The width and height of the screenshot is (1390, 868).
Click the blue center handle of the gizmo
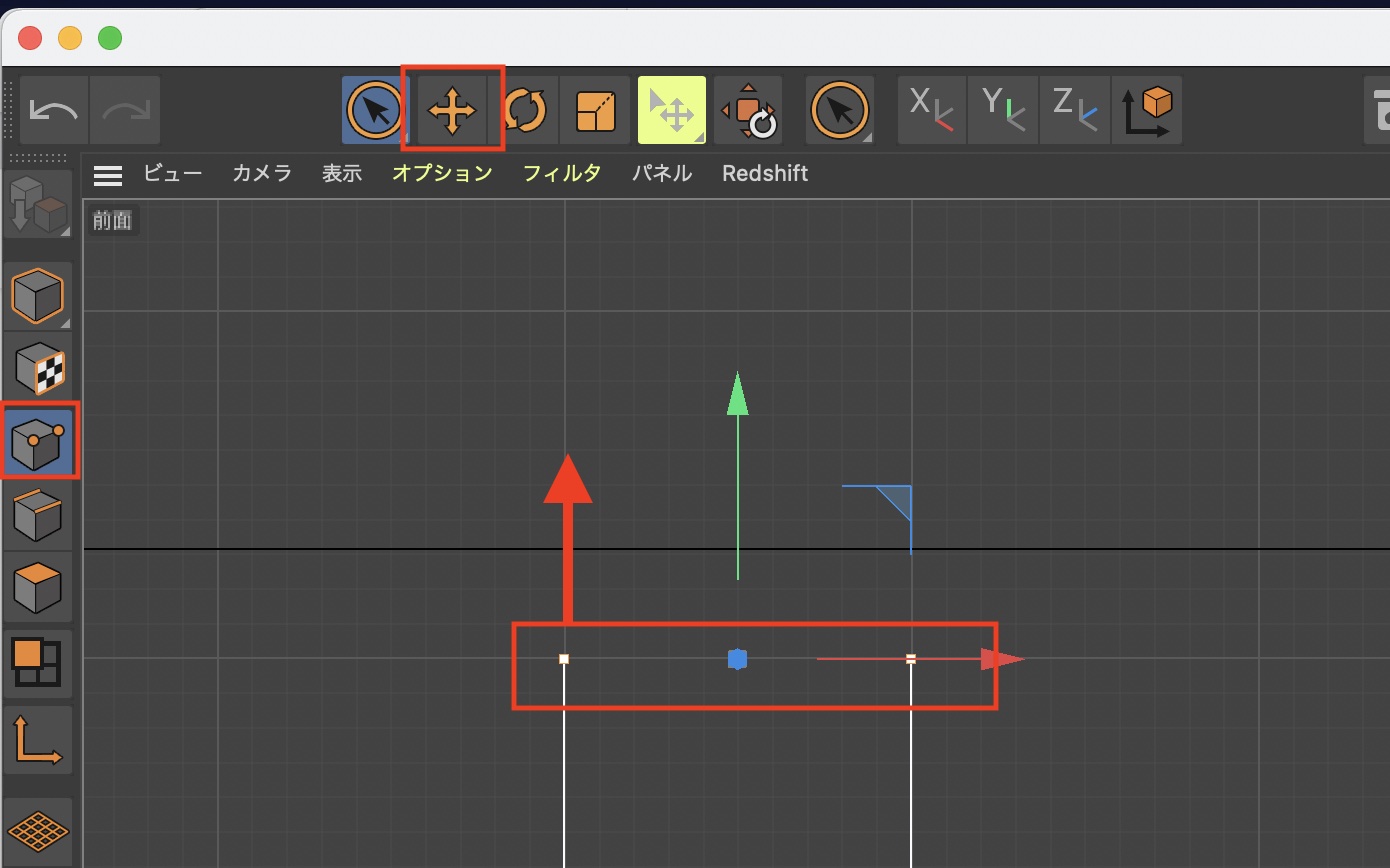coord(737,659)
